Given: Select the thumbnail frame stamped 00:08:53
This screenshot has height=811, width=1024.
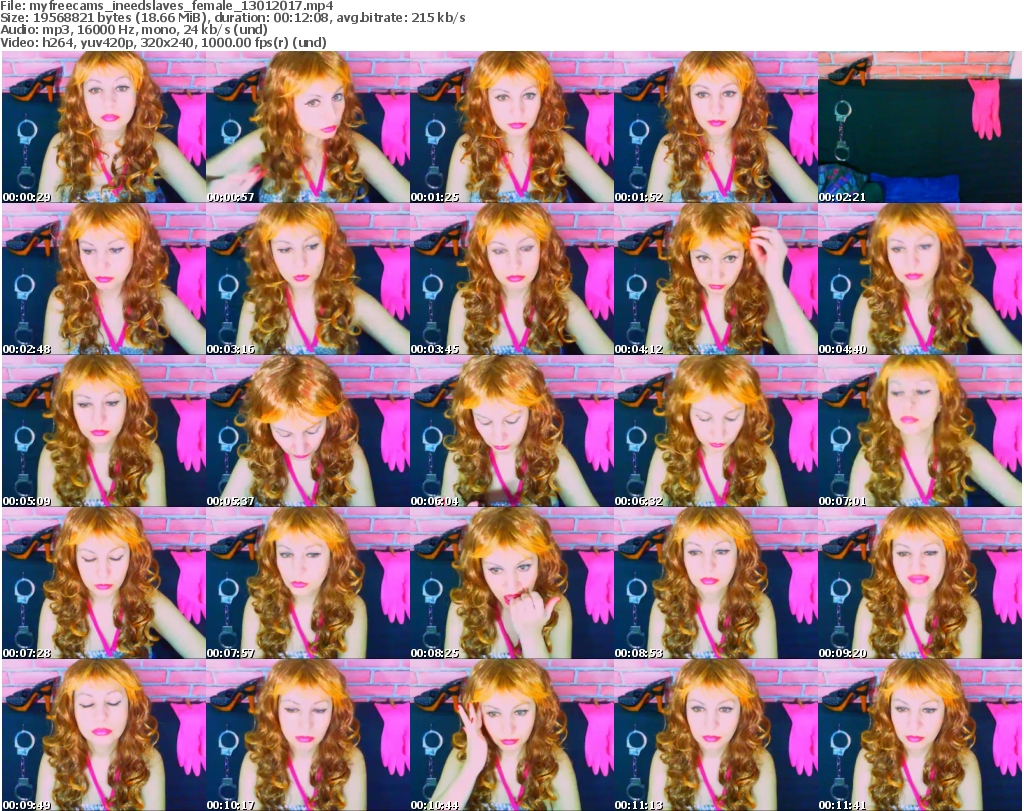Looking at the screenshot, I should pyautogui.click(x=715, y=583).
